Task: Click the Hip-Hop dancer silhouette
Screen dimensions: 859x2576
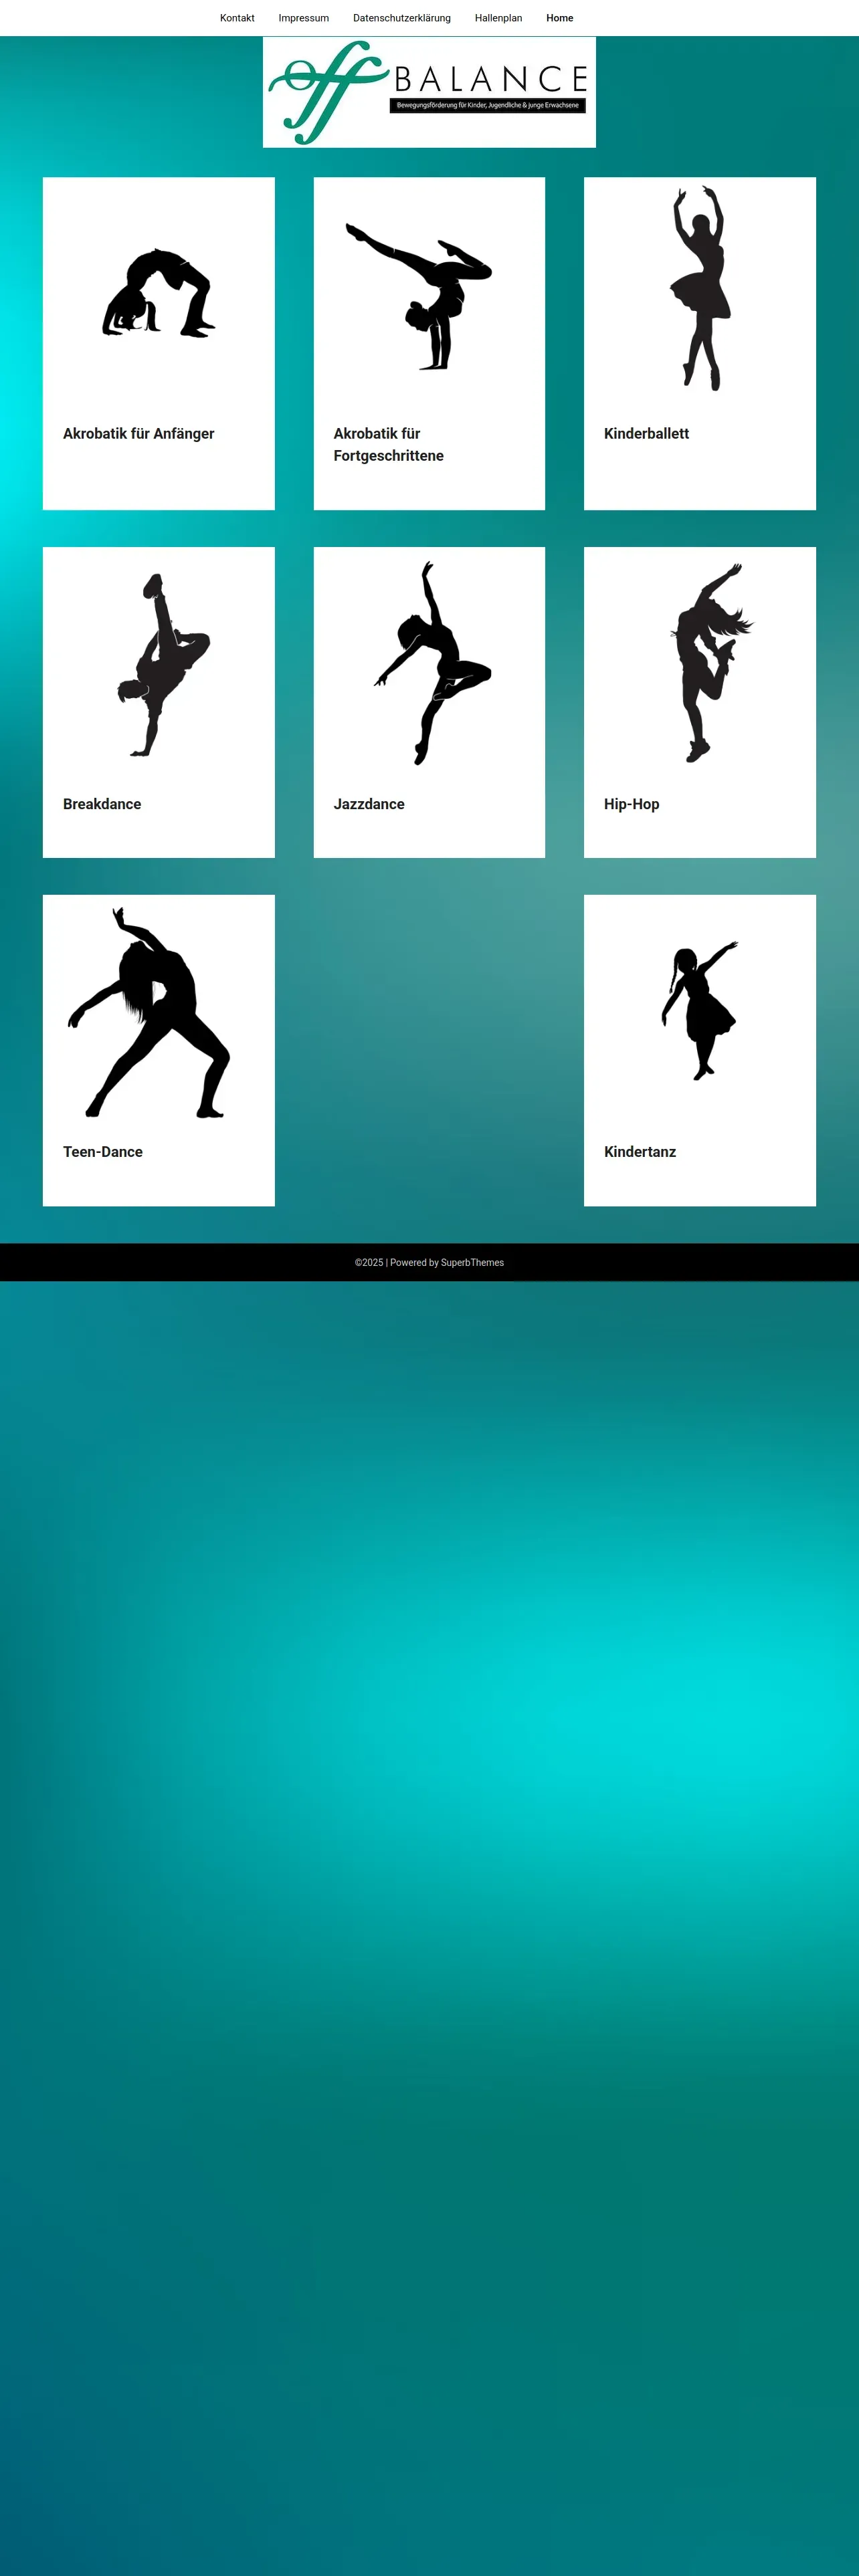Action: point(711,663)
